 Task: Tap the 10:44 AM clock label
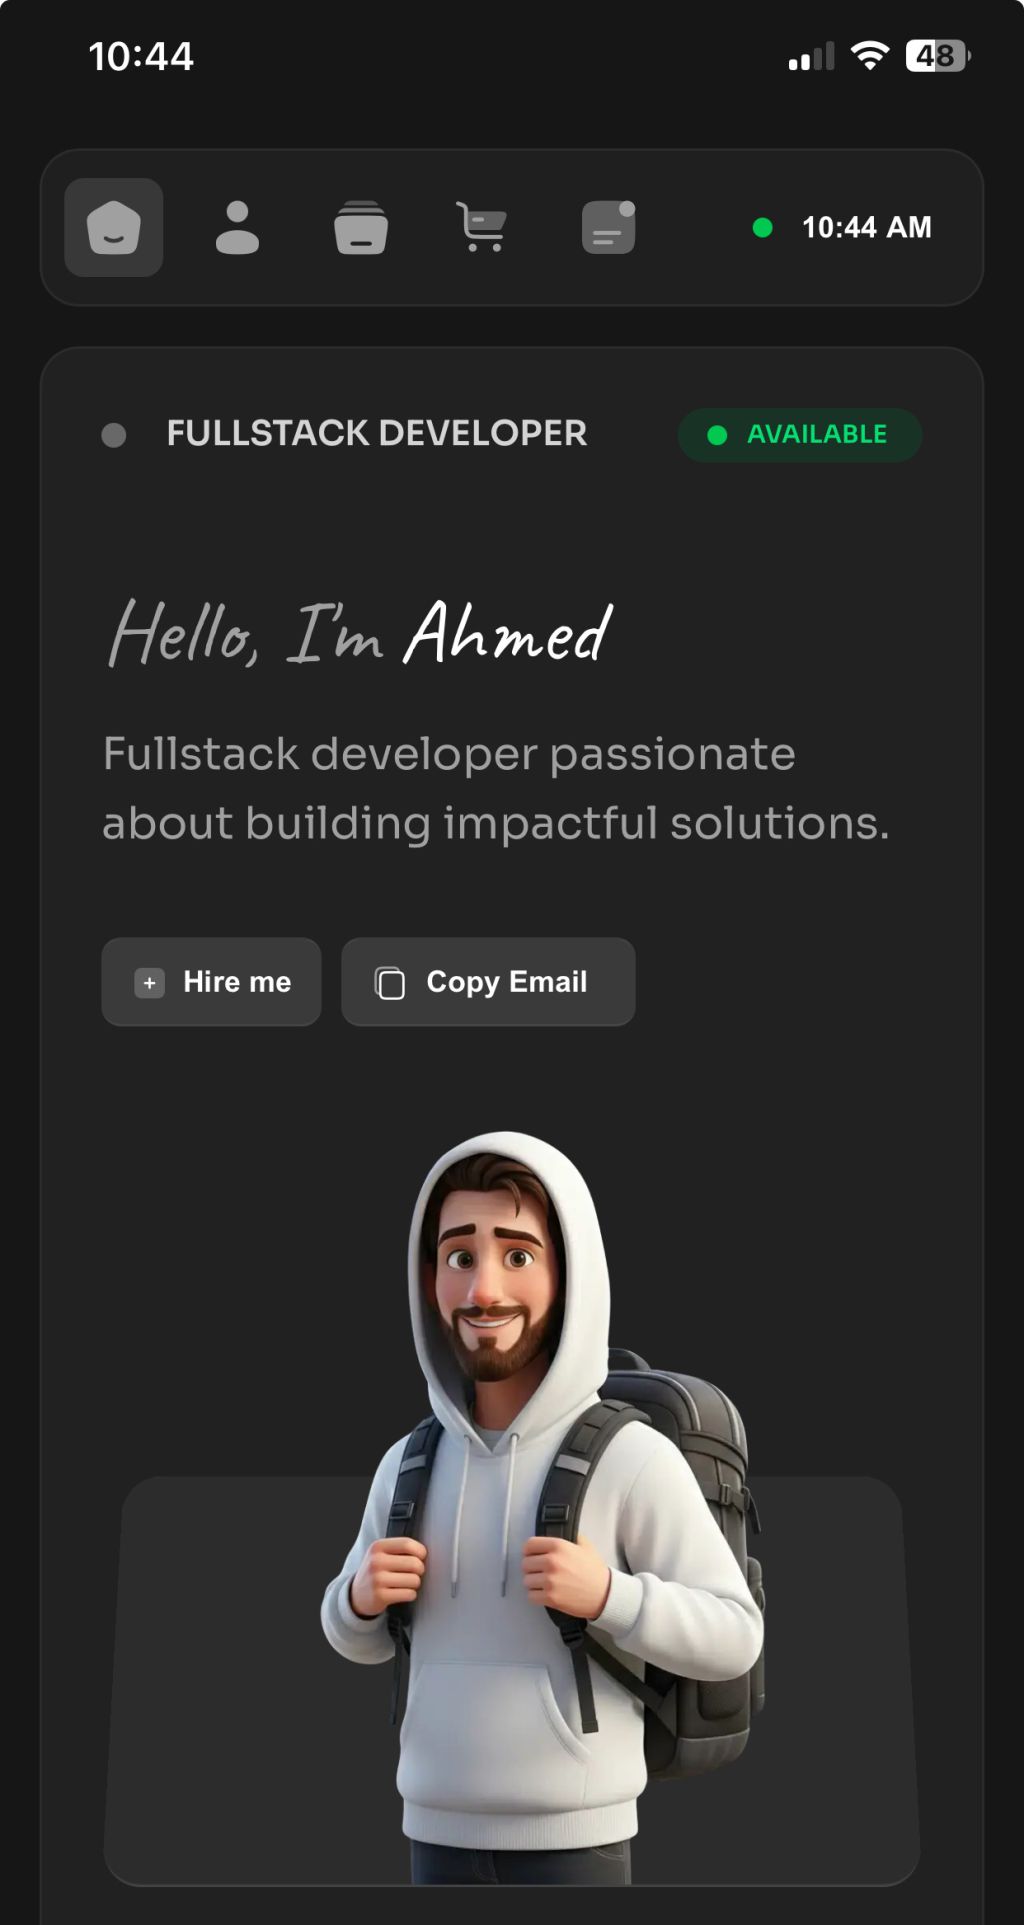(x=867, y=228)
